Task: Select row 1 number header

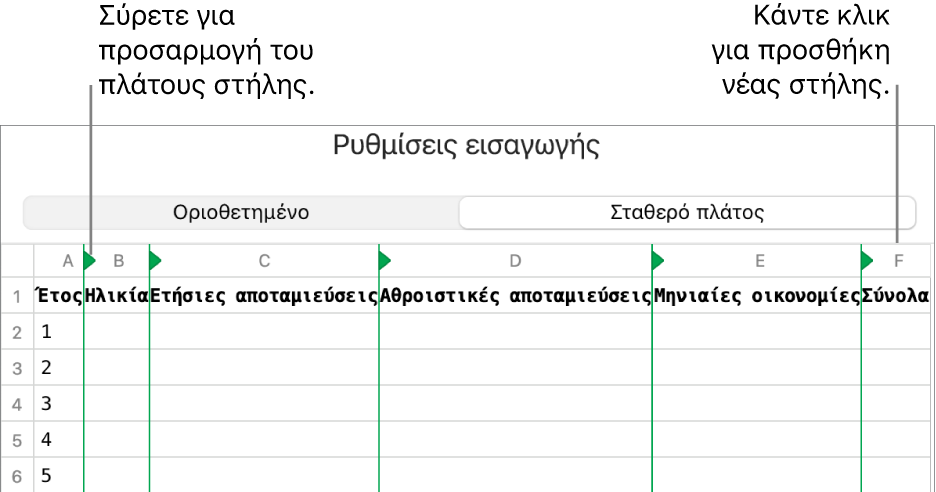Action: pyautogui.click(x=16, y=295)
